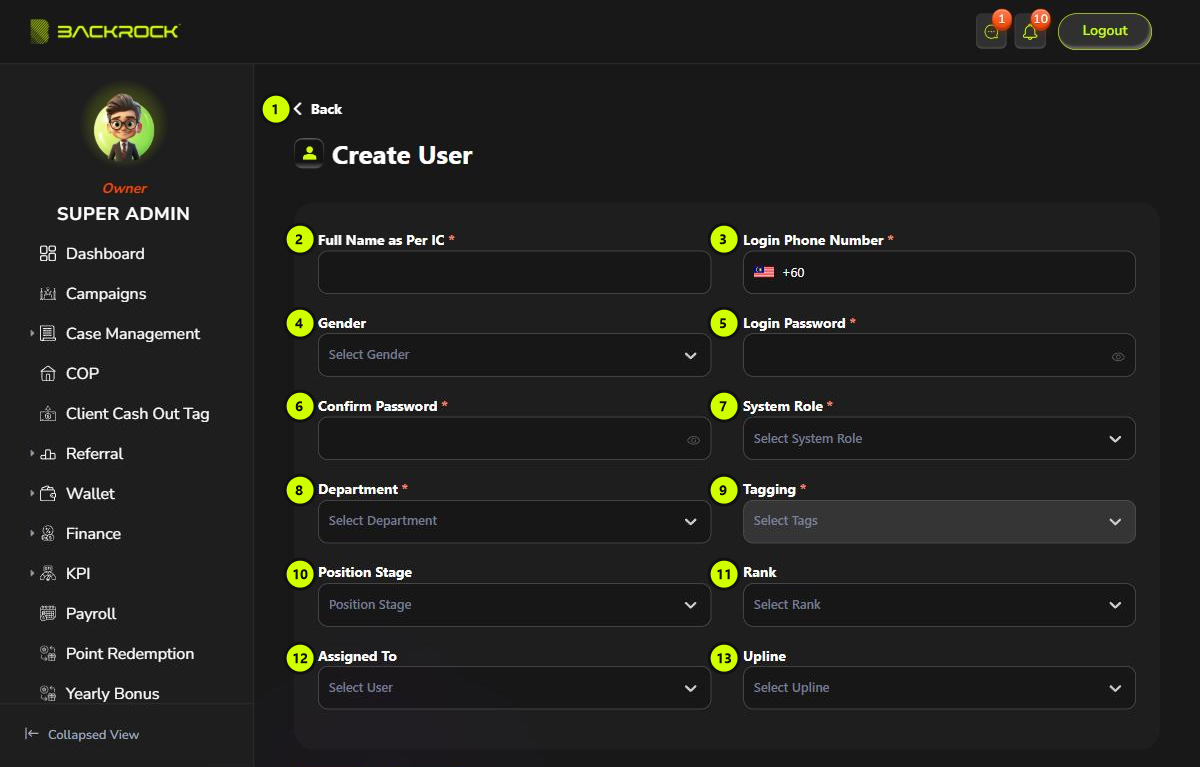Click the Campaigns icon in sidebar
This screenshot has height=767, width=1200.
47,294
